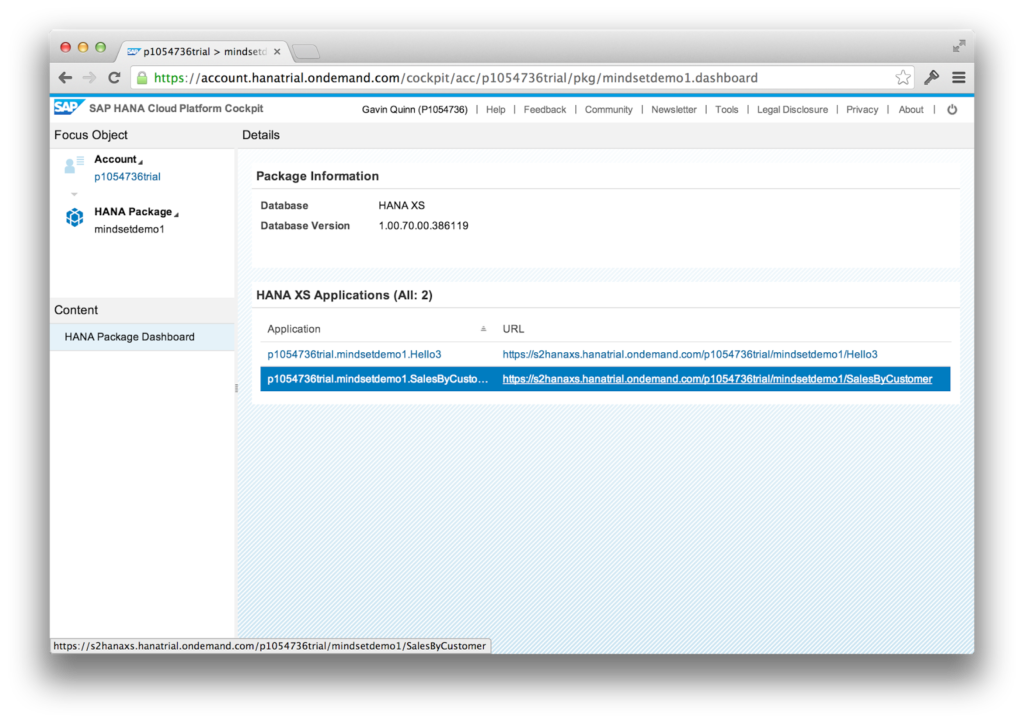Click Database Version value 1.00.70.00.386119

click(x=423, y=225)
